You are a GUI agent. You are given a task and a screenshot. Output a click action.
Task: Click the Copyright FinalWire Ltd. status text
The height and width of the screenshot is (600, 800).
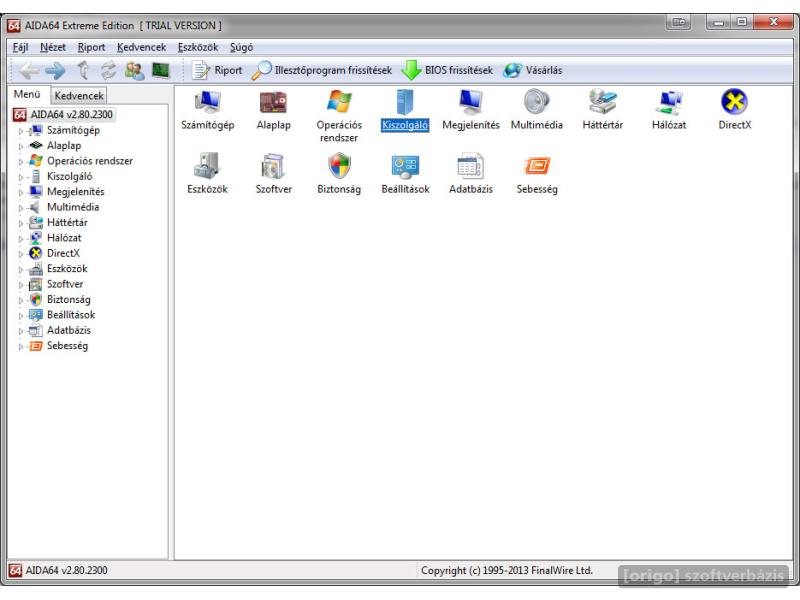coord(507,570)
